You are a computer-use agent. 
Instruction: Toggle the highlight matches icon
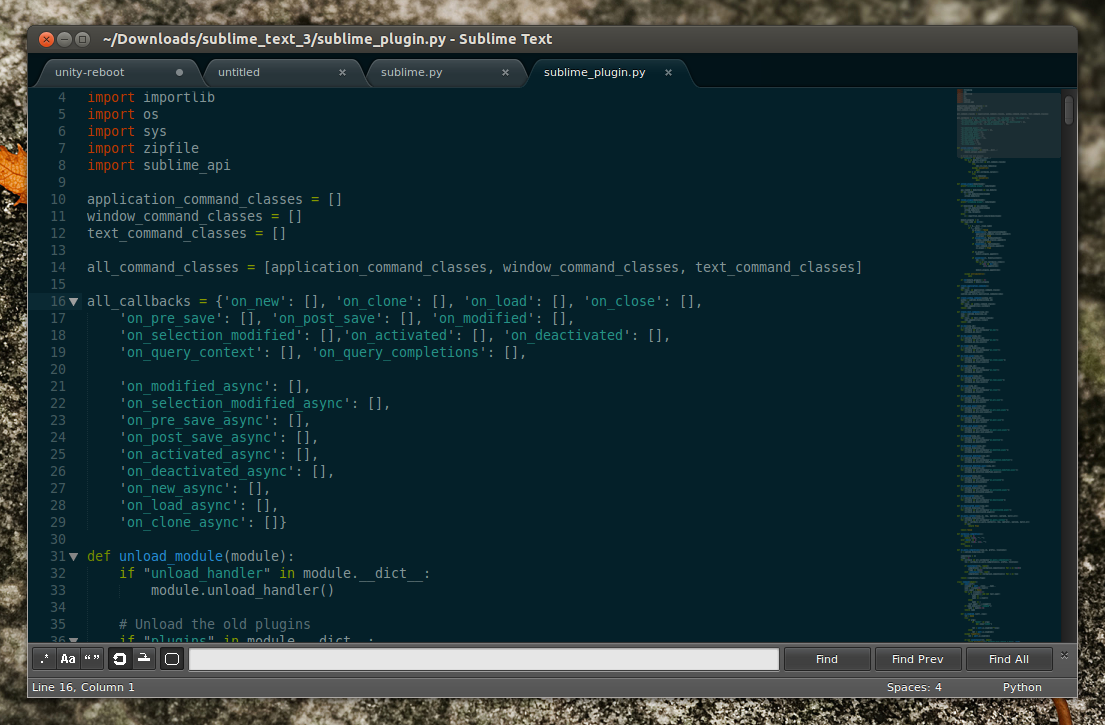171,658
